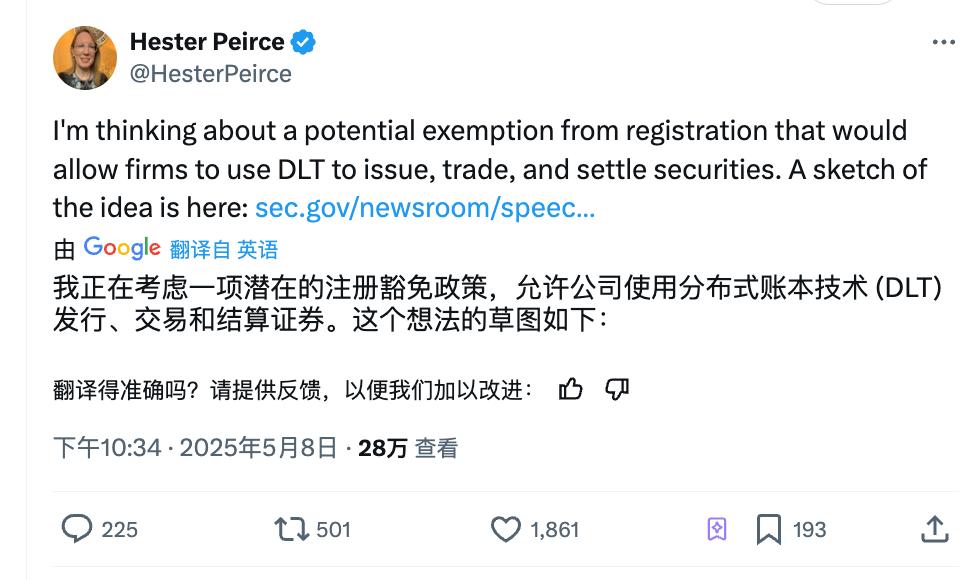Image resolution: width=974 pixels, height=580 pixels.
Task: View the 28万 查看 view count
Action: coord(407,448)
